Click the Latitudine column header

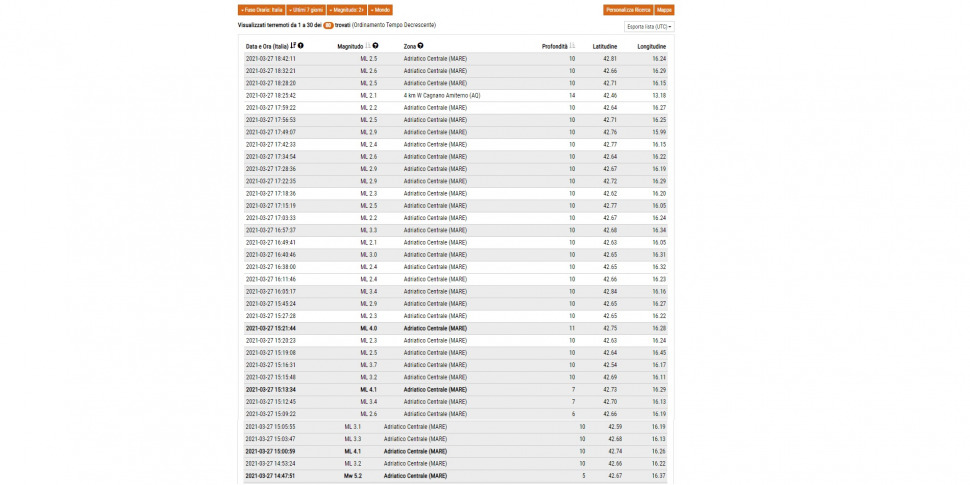[605, 46]
